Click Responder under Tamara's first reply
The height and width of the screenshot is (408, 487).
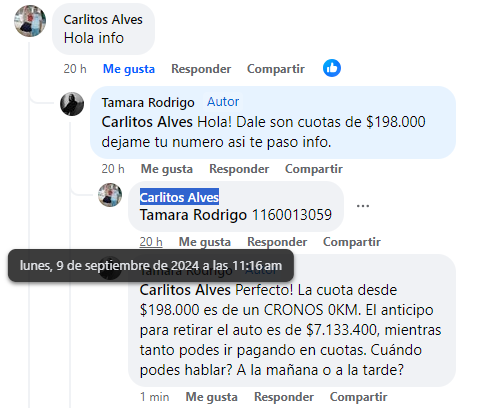click(x=239, y=169)
